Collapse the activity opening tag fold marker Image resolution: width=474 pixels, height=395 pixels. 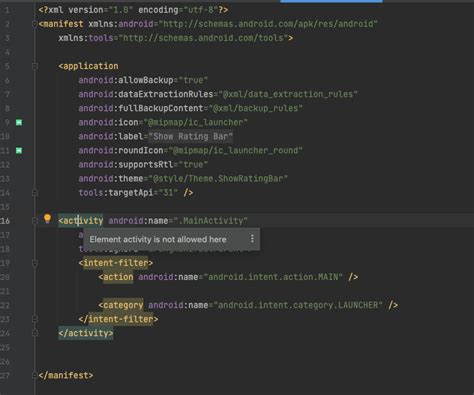35,221
